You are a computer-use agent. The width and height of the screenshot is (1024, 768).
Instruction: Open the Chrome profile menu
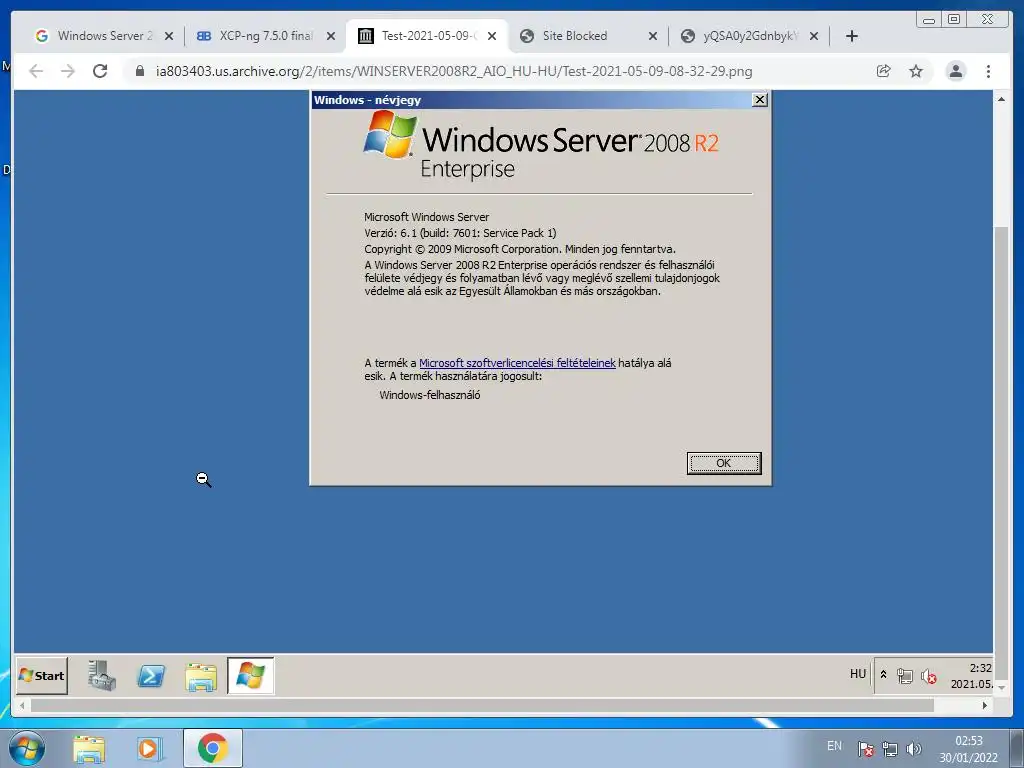point(955,71)
